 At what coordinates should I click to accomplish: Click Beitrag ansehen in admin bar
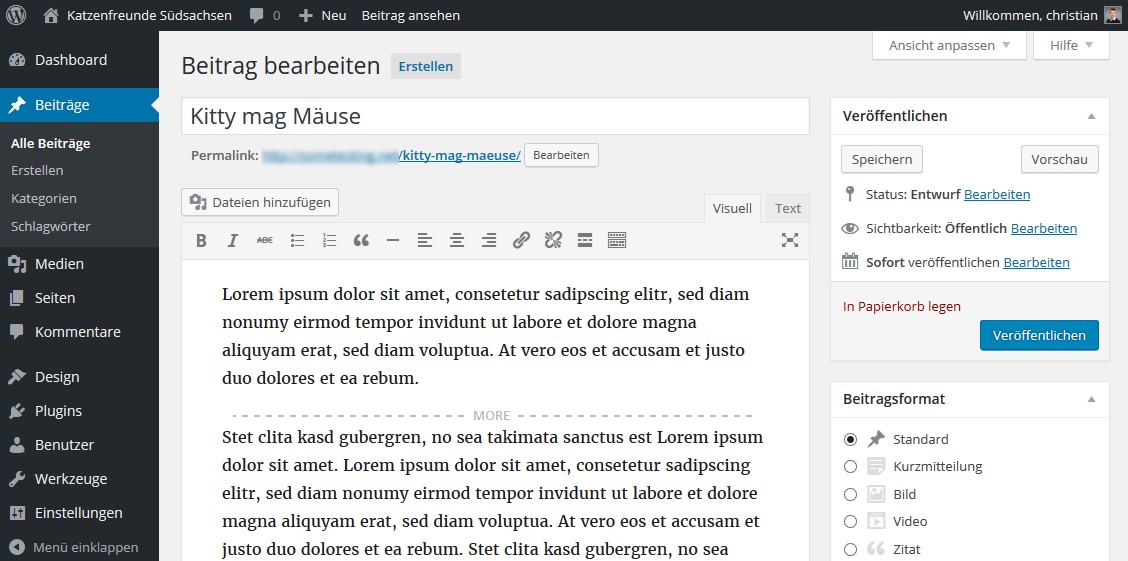point(411,15)
